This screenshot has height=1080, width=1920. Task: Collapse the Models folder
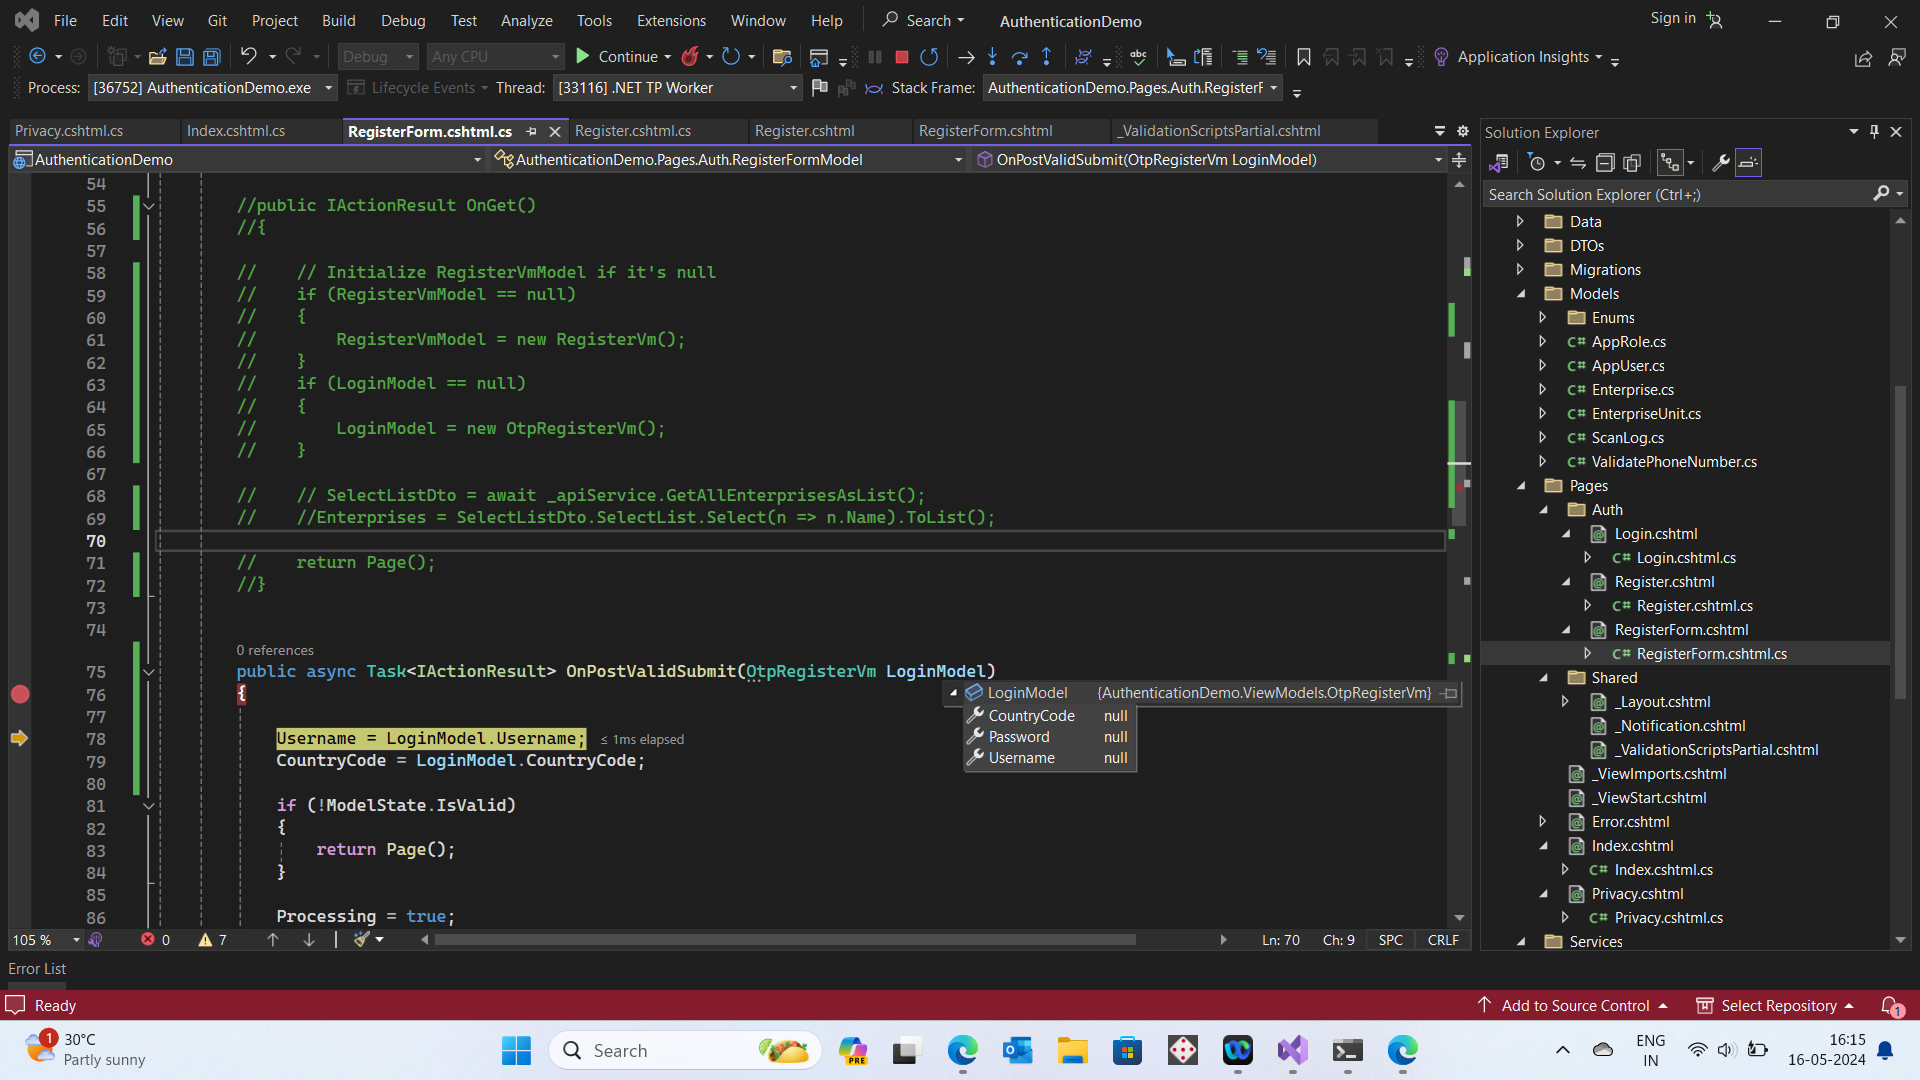coord(1521,293)
